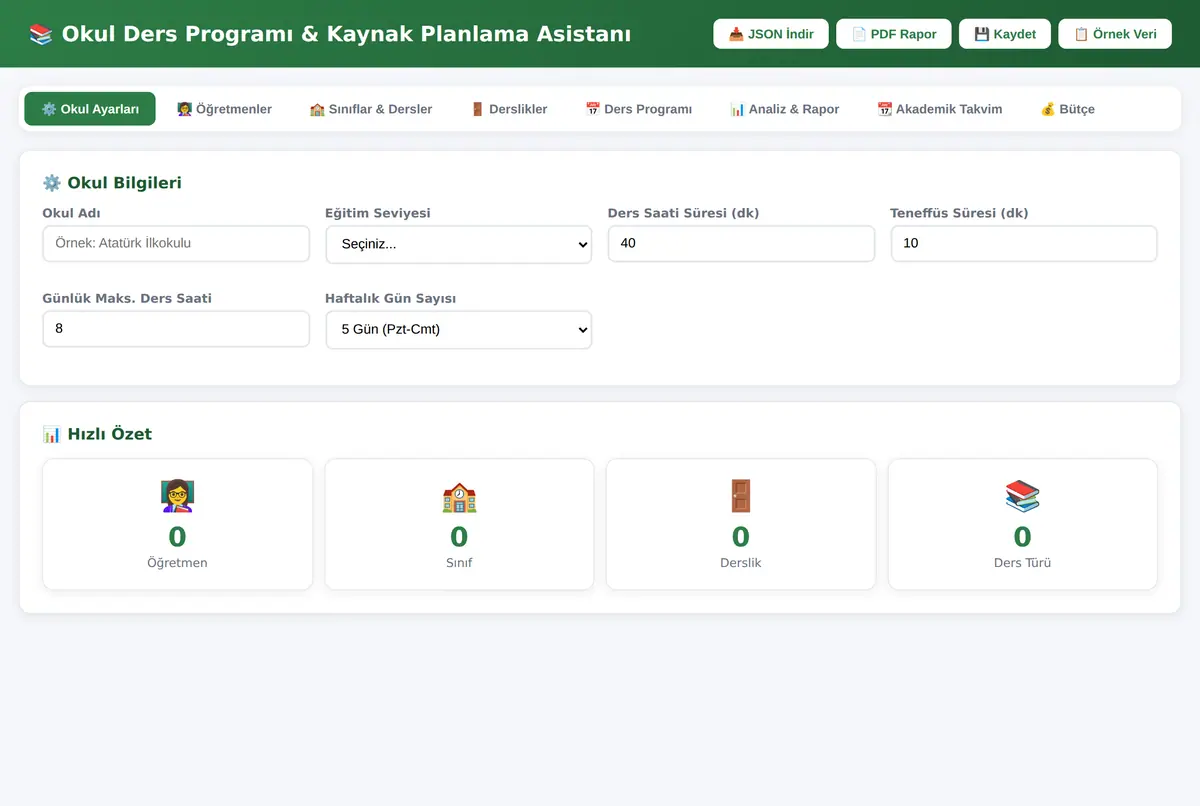Switch to the Okul Ayarları tab
Viewport: 1200px width, 806px height.
(90, 109)
